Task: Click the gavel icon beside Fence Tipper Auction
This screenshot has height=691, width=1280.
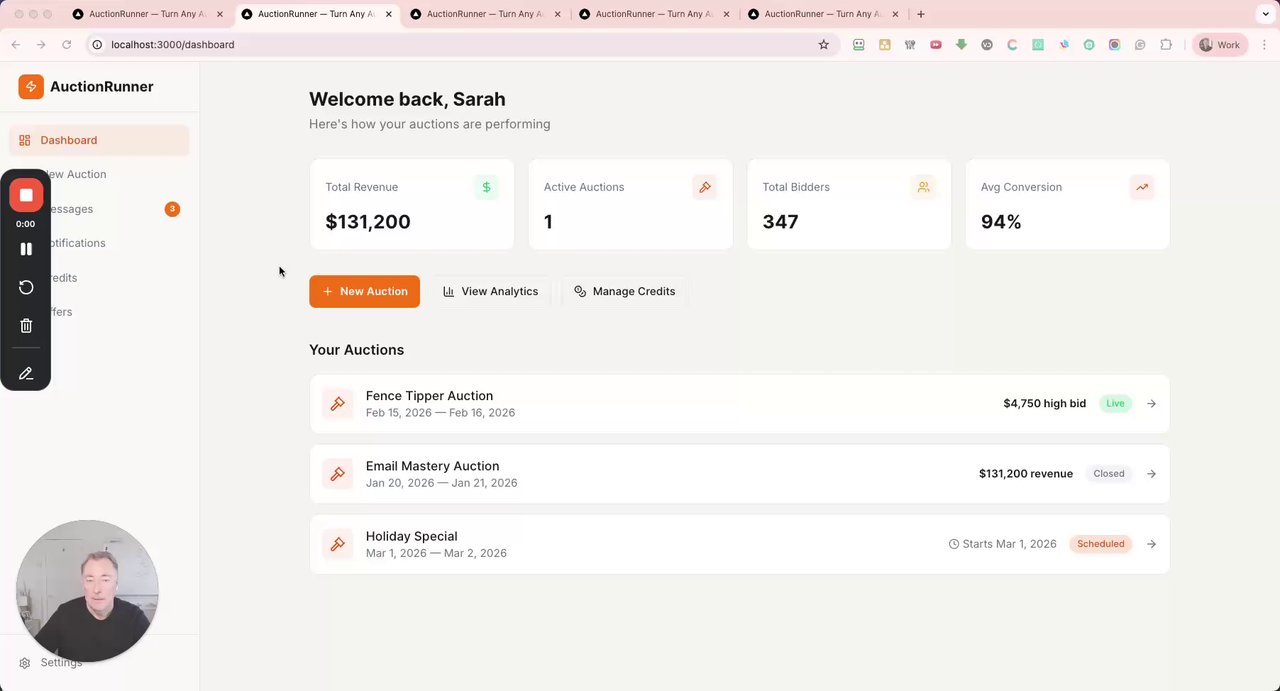Action: tap(338, 404)
